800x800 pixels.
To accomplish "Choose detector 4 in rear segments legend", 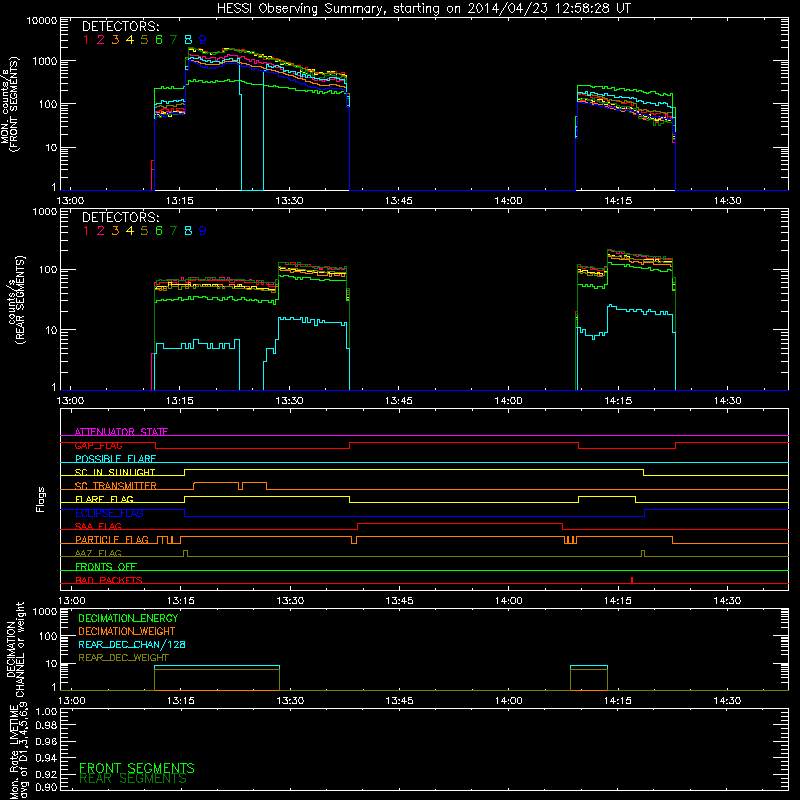I will (x=130, y=231).
